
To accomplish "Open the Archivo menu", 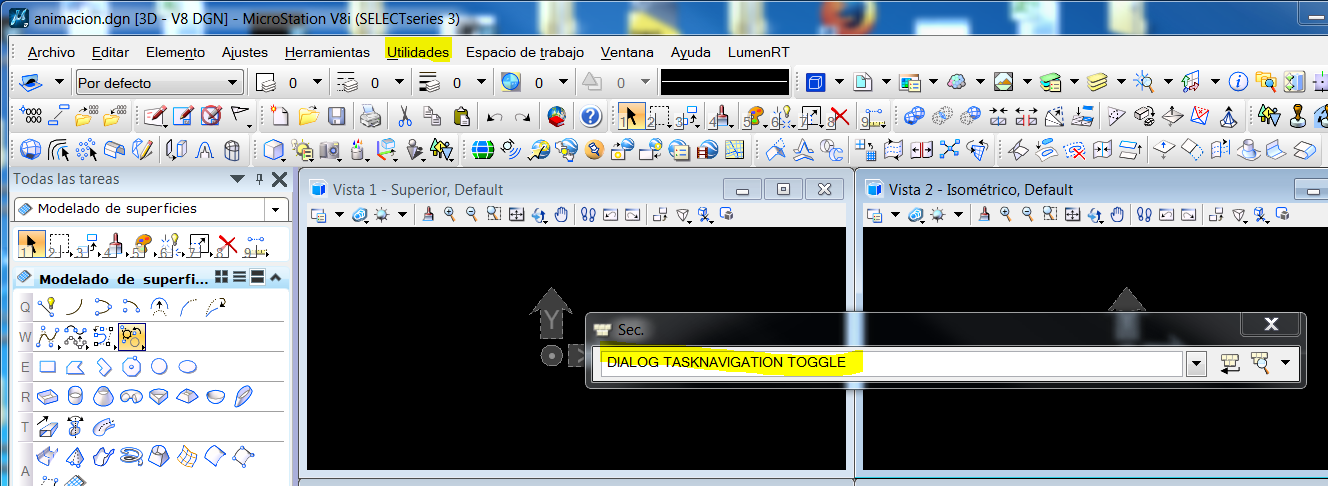I will coord(51,52).
